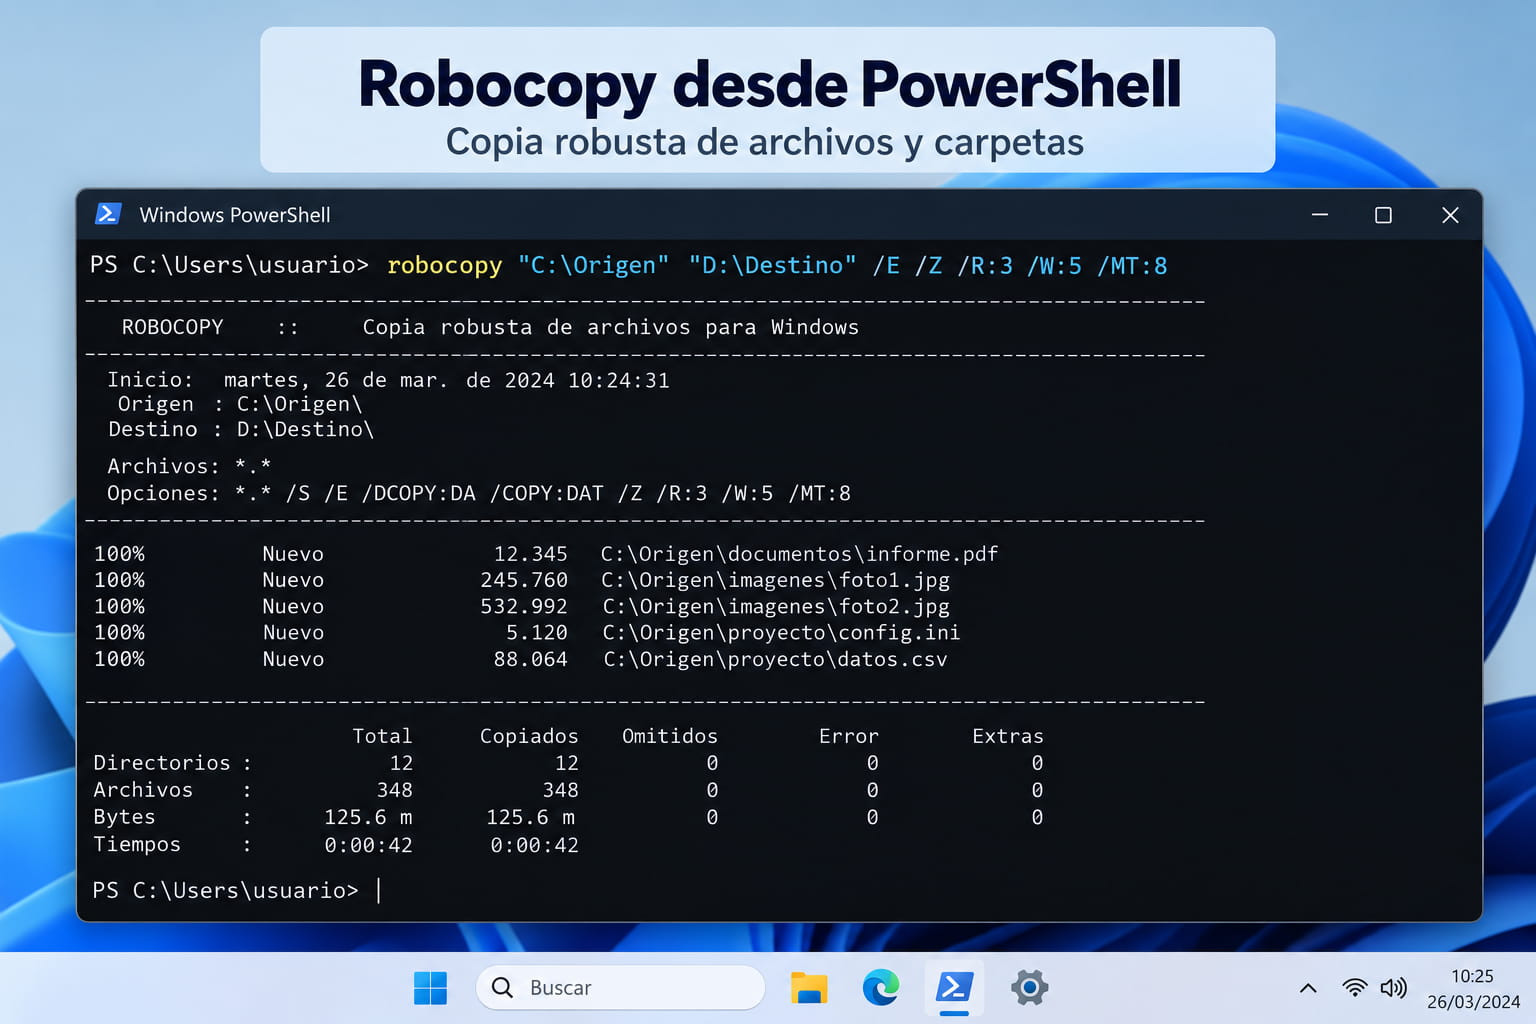Click the file size 532.992
Viewport: 1536px width, 1024px height.
524,607
